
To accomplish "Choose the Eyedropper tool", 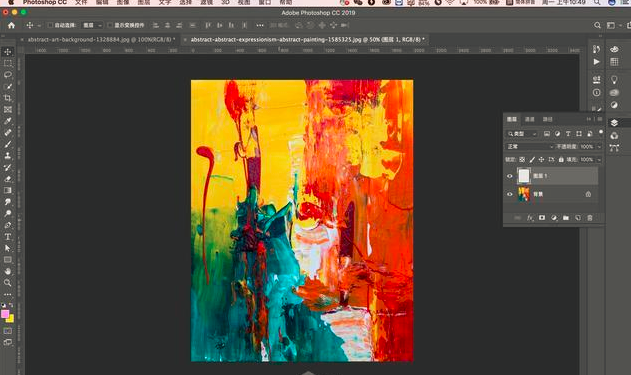I will click(x=8, y=121).
